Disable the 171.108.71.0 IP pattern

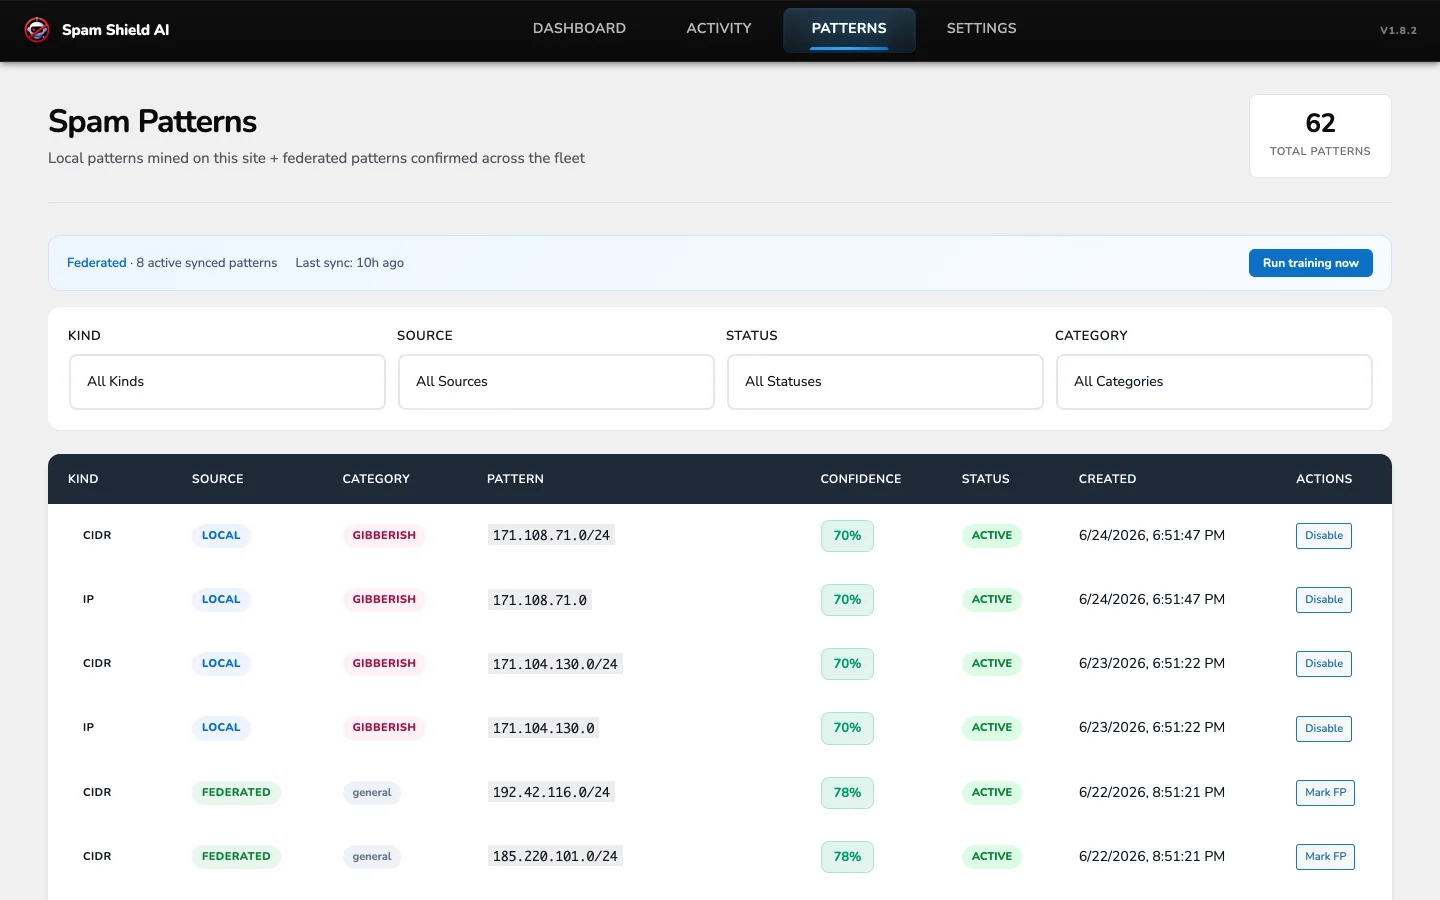[x=1323, y=600]
